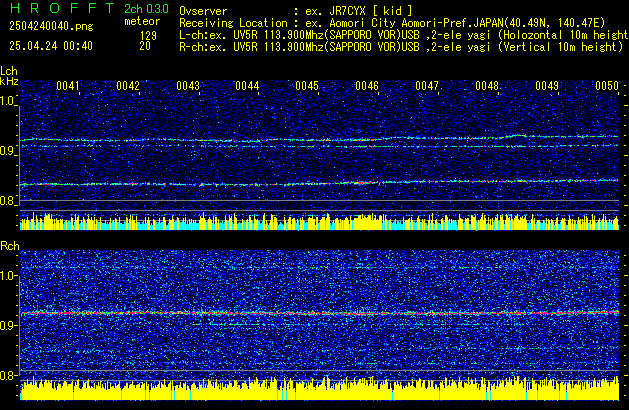This screenshot has width=629, height=410.
Task: Click the 0044 time marker
Action: coord(247,86)
